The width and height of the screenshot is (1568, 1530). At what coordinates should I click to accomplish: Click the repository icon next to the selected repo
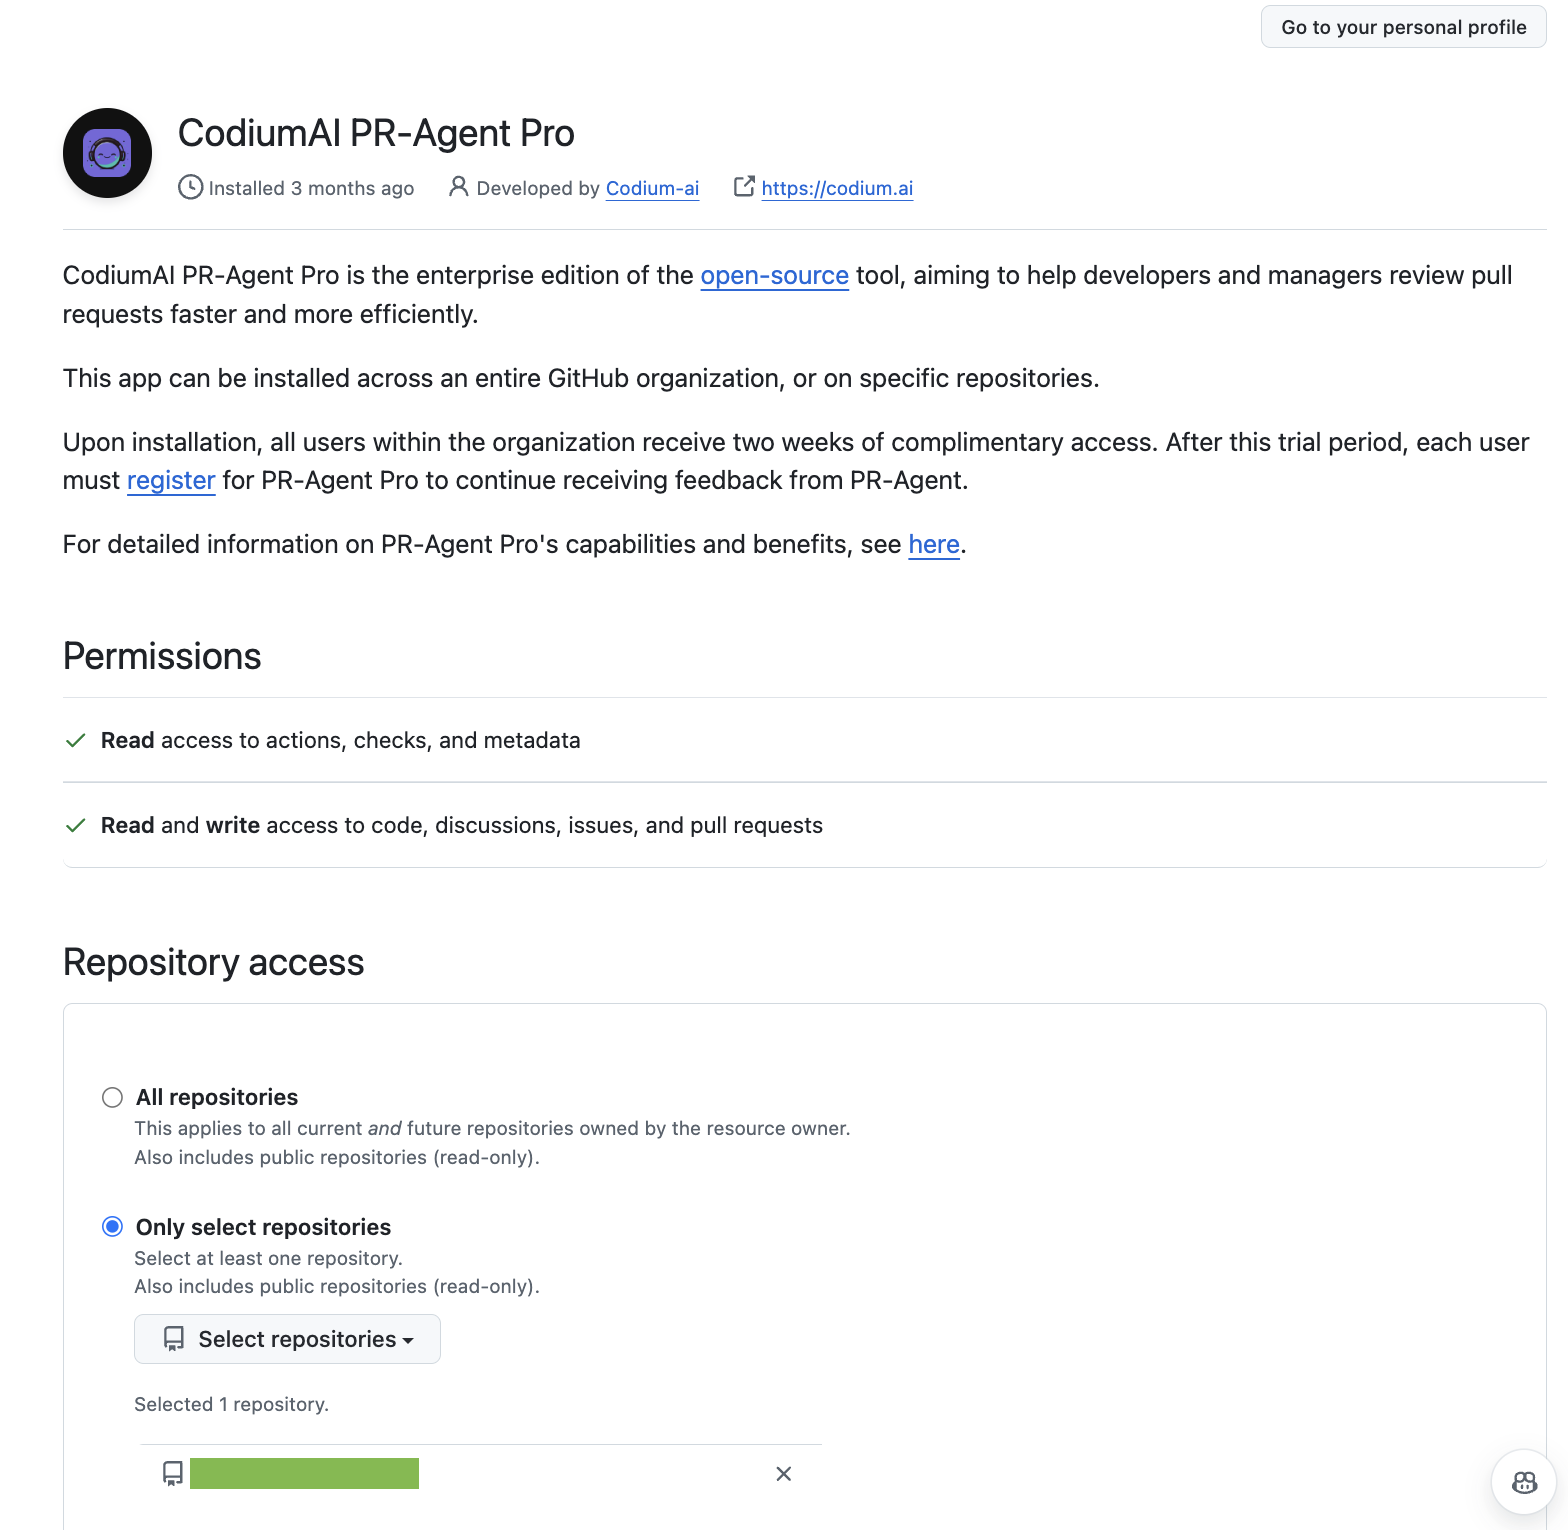click(172, 1473)
